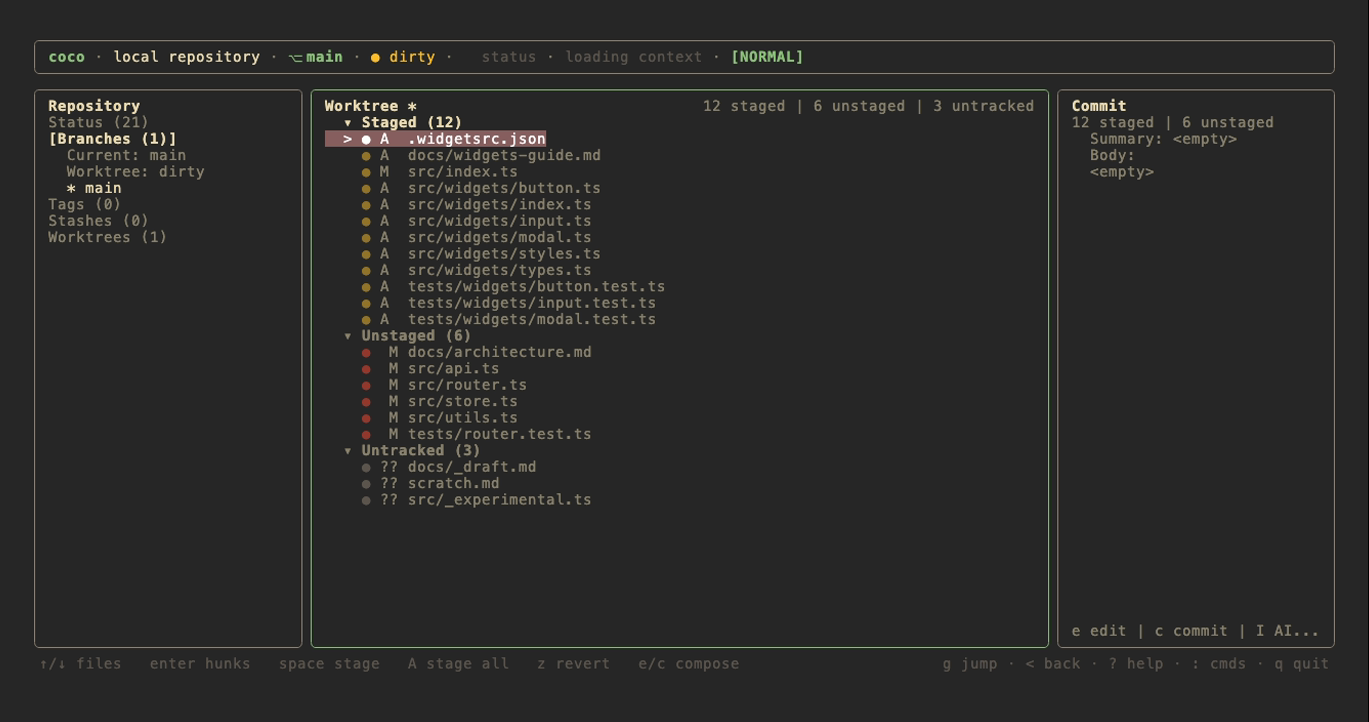
Task: Click c commit in Commit panel
Action: point(1191,631)
